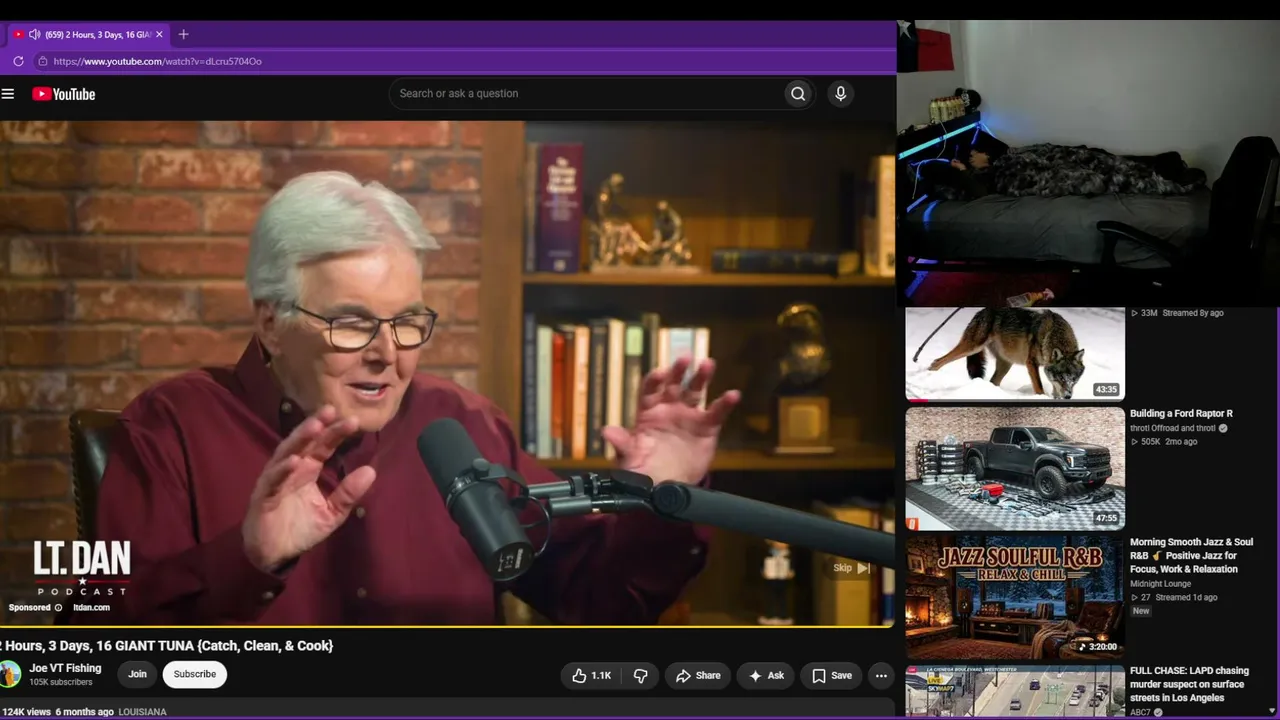Click the 'Sponsored' ad label
Screen dimensions: 1280x720
[x=30, y=607]
